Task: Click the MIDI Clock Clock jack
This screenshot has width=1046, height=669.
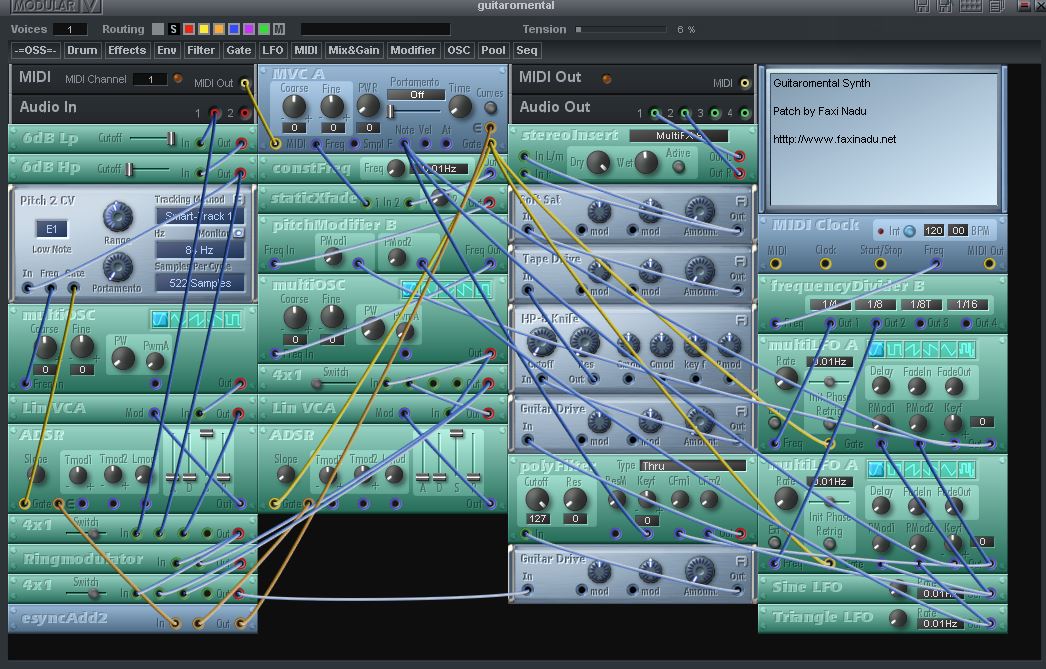Action: tap(825, 263)
